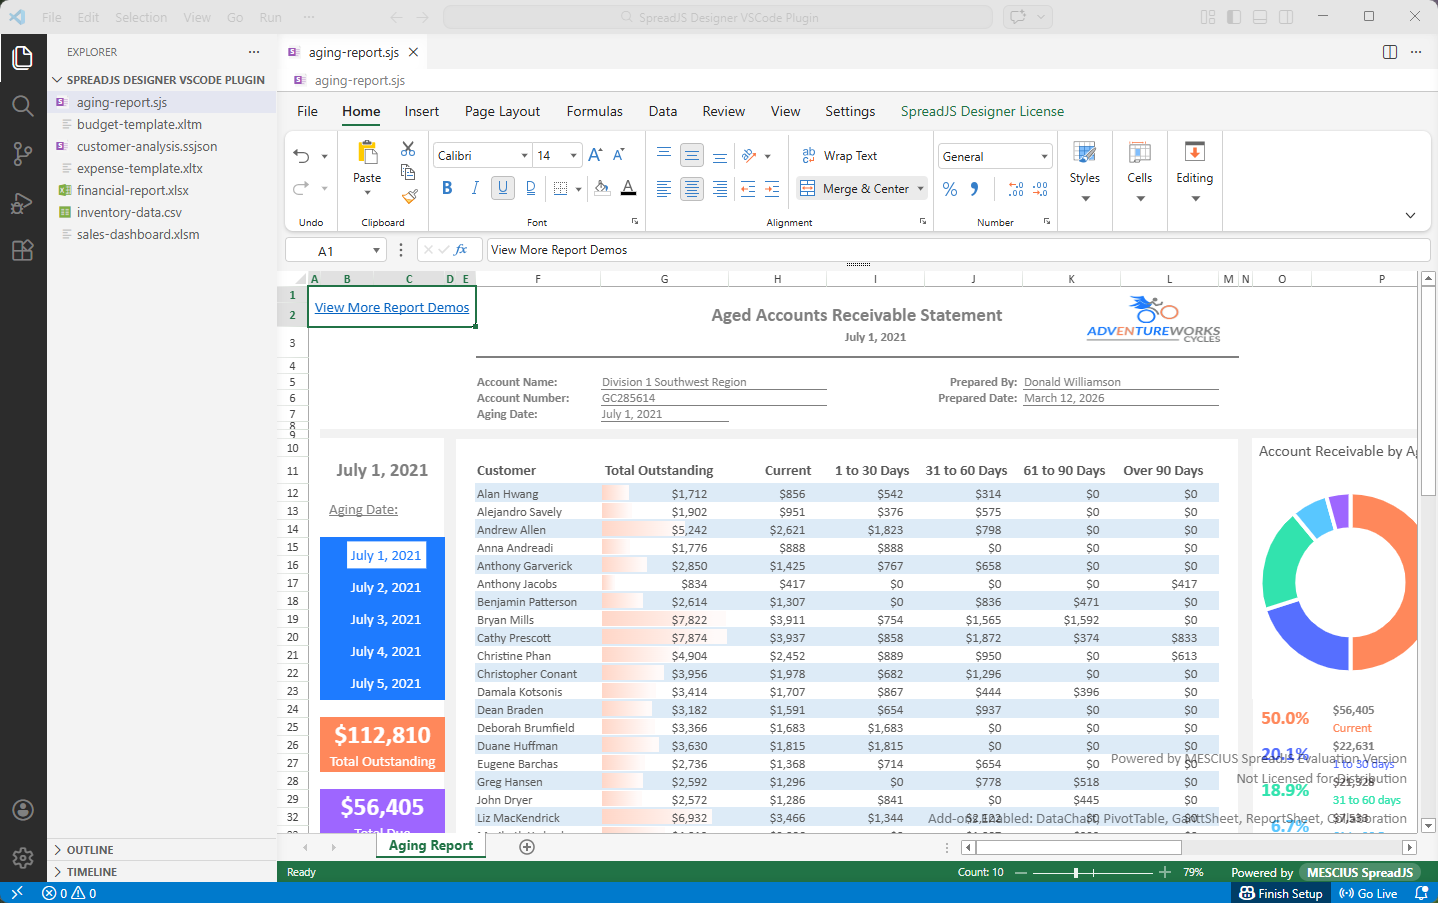Screen dimensions: 1438x903
Task: Apply the font color A icon
Action: coord(628,188)
